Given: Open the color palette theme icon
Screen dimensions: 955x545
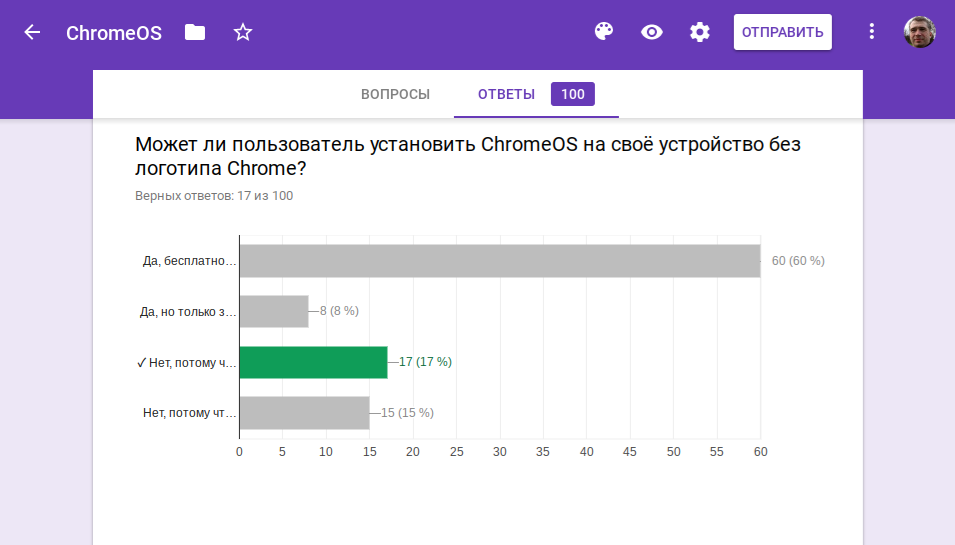Looking at the screenshot, I should [604, 32].
